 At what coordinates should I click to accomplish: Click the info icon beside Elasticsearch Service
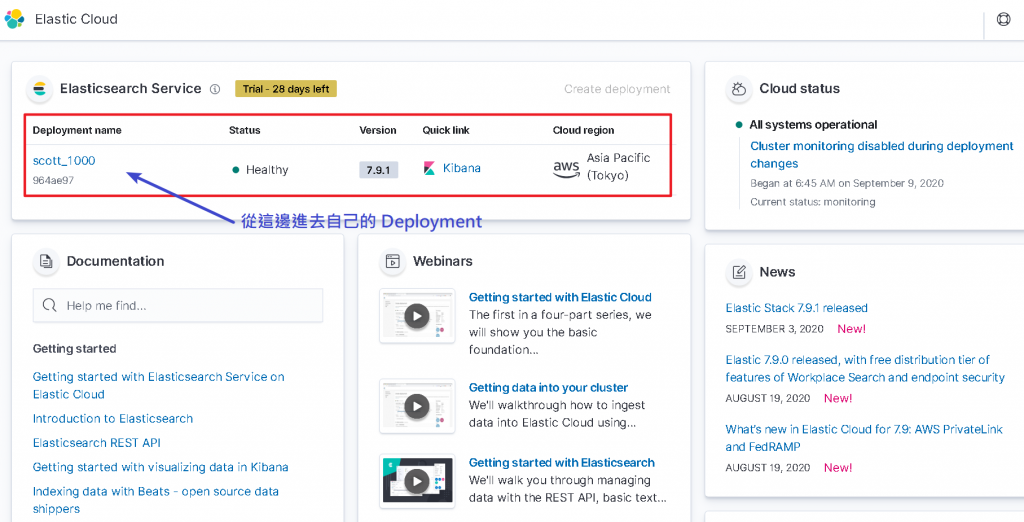(x=215, y=90)
